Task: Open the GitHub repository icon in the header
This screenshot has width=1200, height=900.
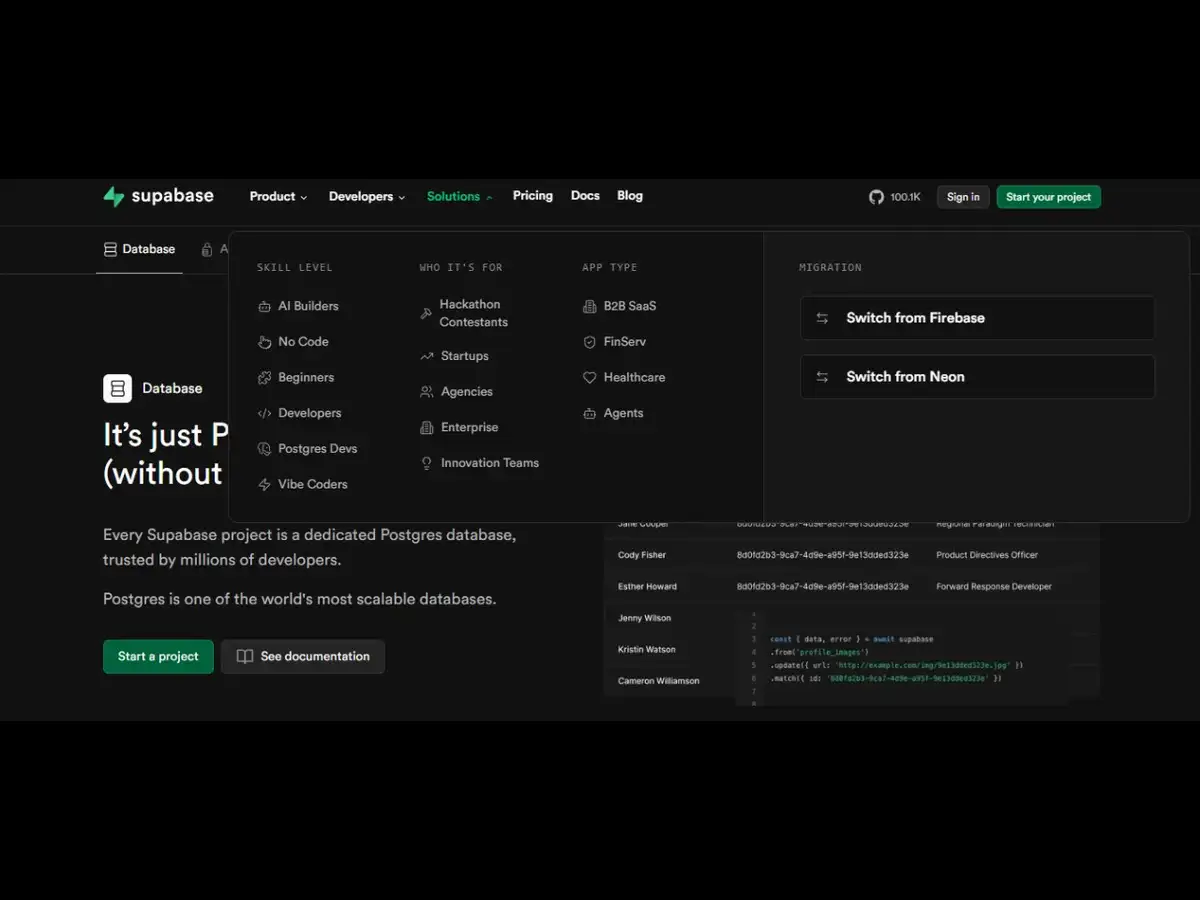Action: click(x=876, y=197)
